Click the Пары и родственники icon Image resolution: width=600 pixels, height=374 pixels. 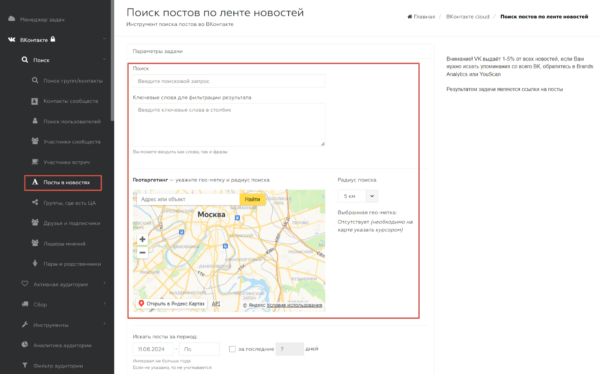(35, 263)
